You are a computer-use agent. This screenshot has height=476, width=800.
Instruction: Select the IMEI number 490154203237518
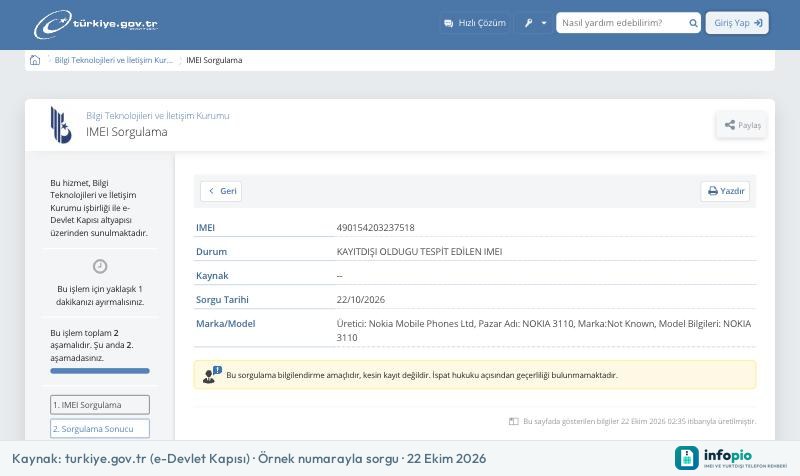[x=376, y=228]
